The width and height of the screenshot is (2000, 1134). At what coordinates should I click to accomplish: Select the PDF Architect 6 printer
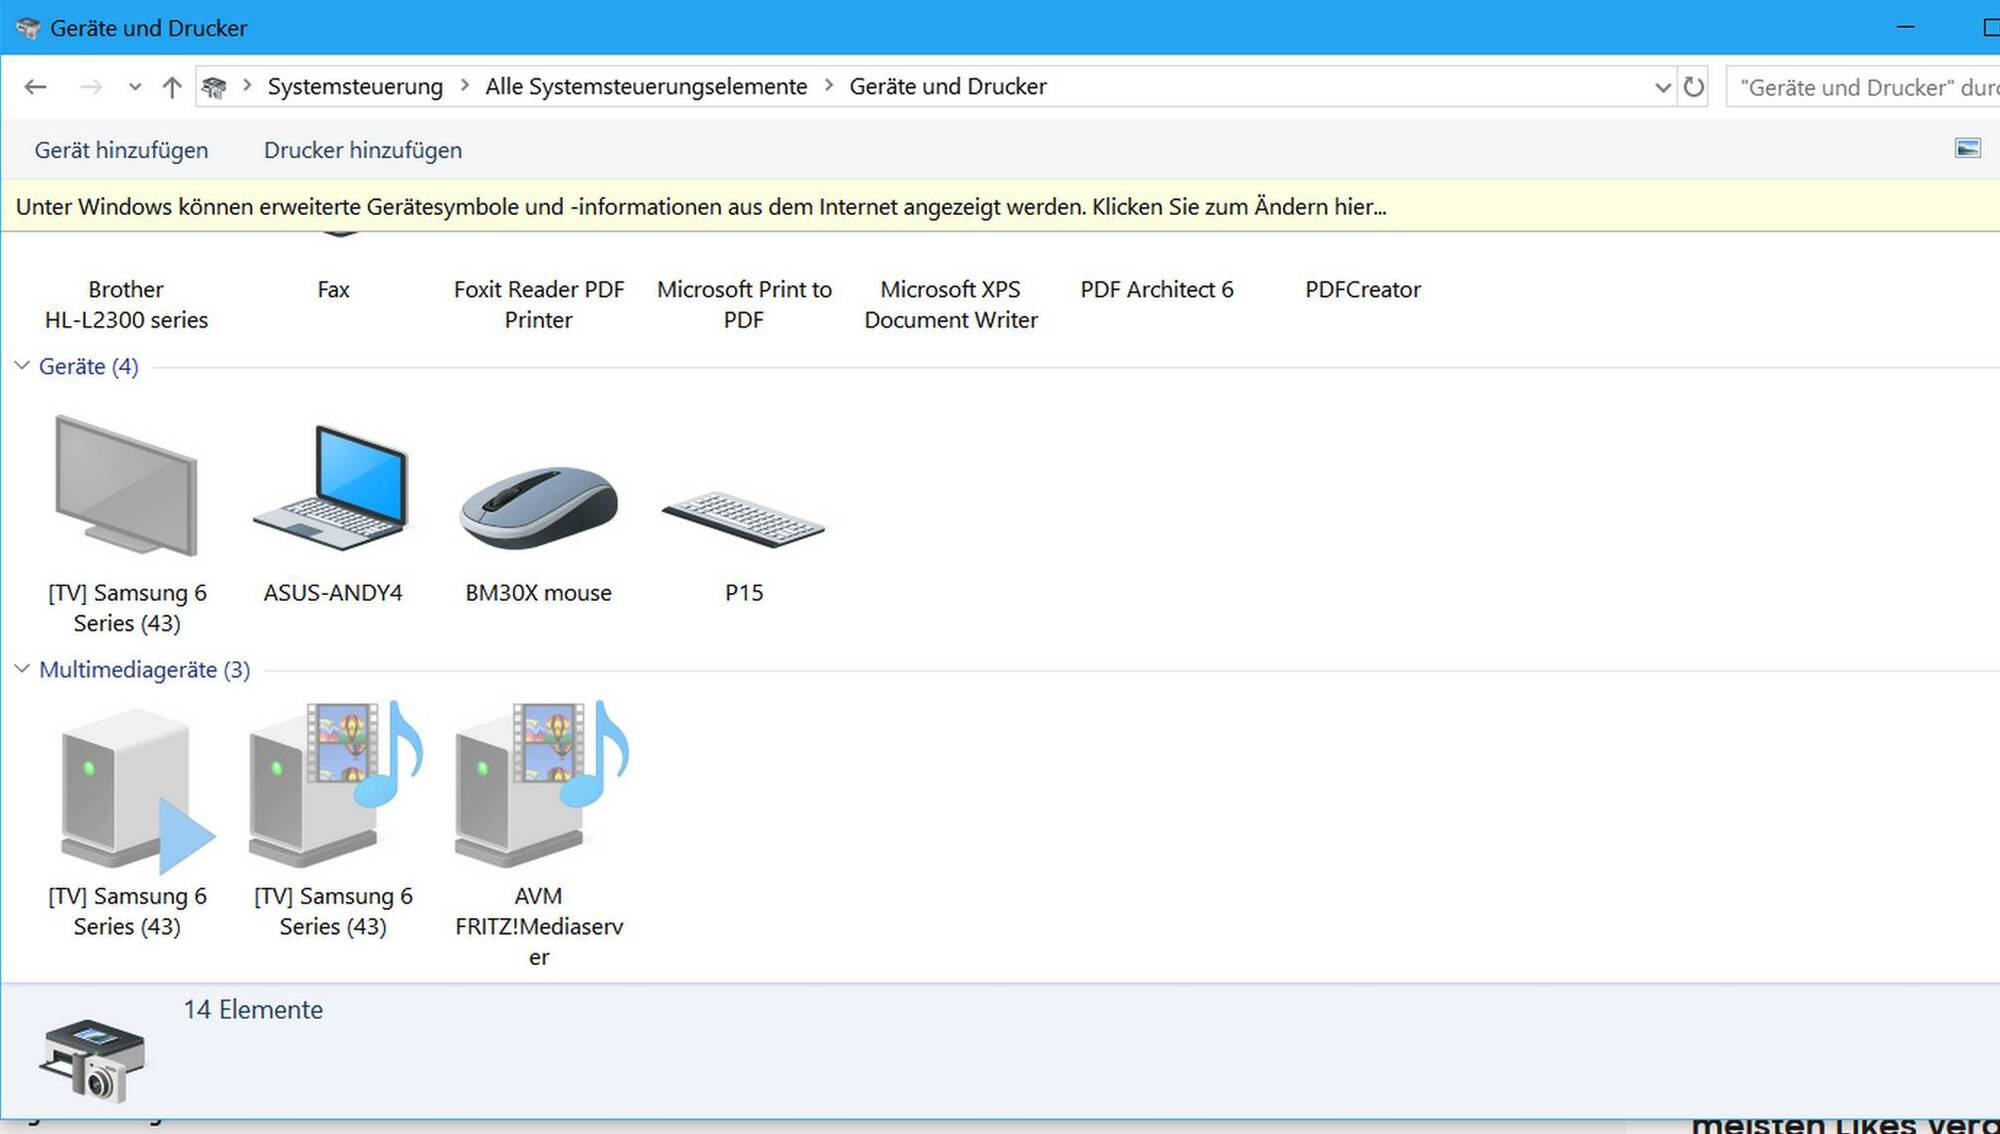coord(1157,289)
